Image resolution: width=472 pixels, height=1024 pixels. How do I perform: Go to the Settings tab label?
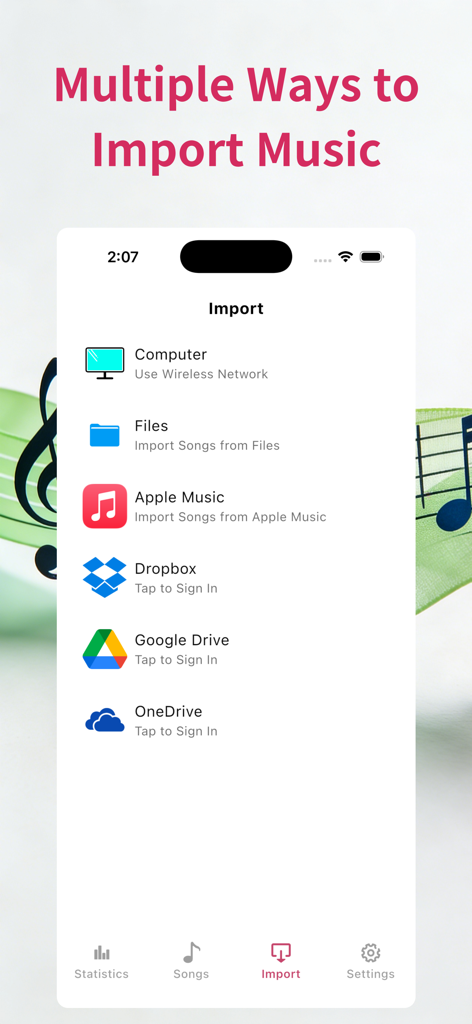click(x=371, y=974)
